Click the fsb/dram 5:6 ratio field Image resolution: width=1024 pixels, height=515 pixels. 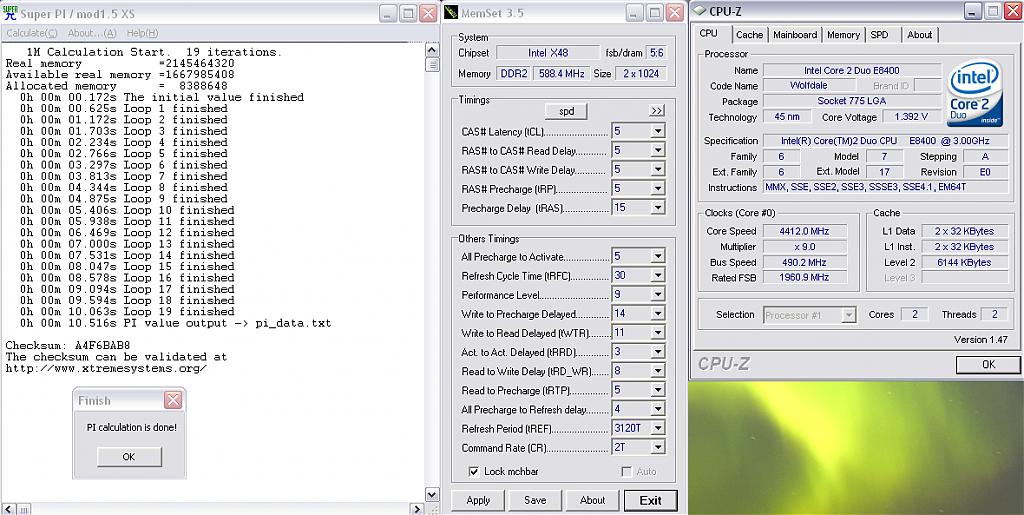656,53
